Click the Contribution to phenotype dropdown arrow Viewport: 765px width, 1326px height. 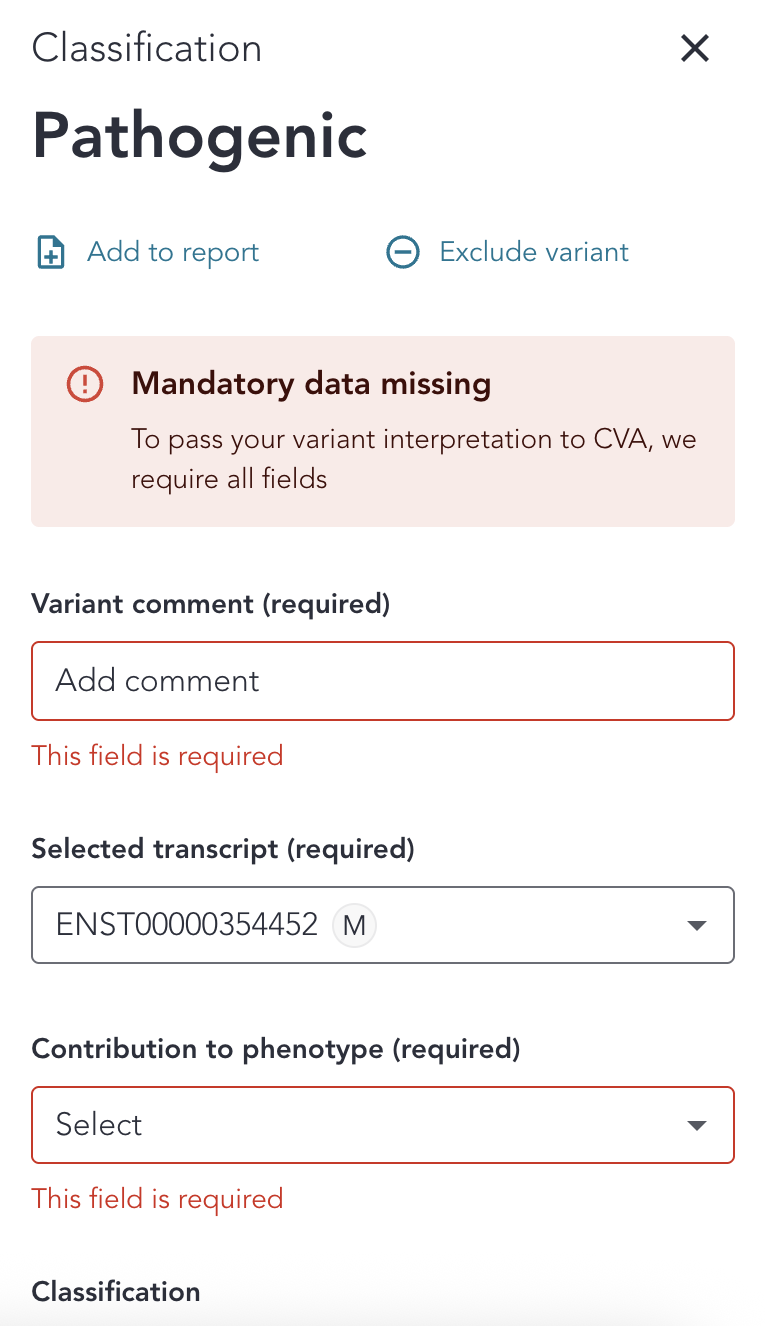pos(697,1126)
